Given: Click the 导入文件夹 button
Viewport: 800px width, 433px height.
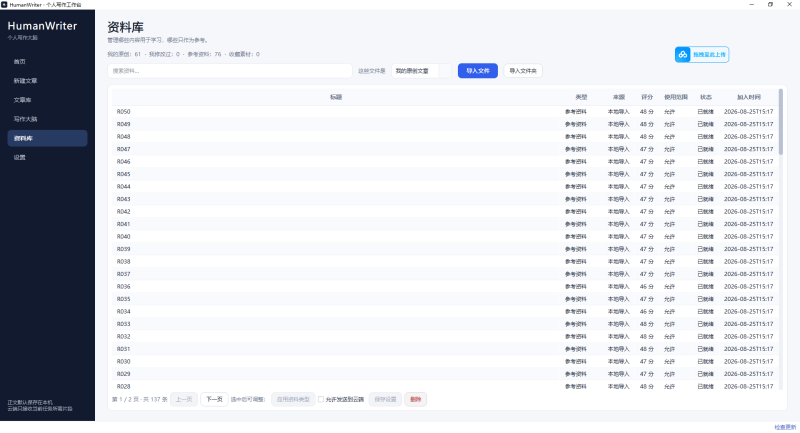Looking at the screenshot, I should [523, 71].
